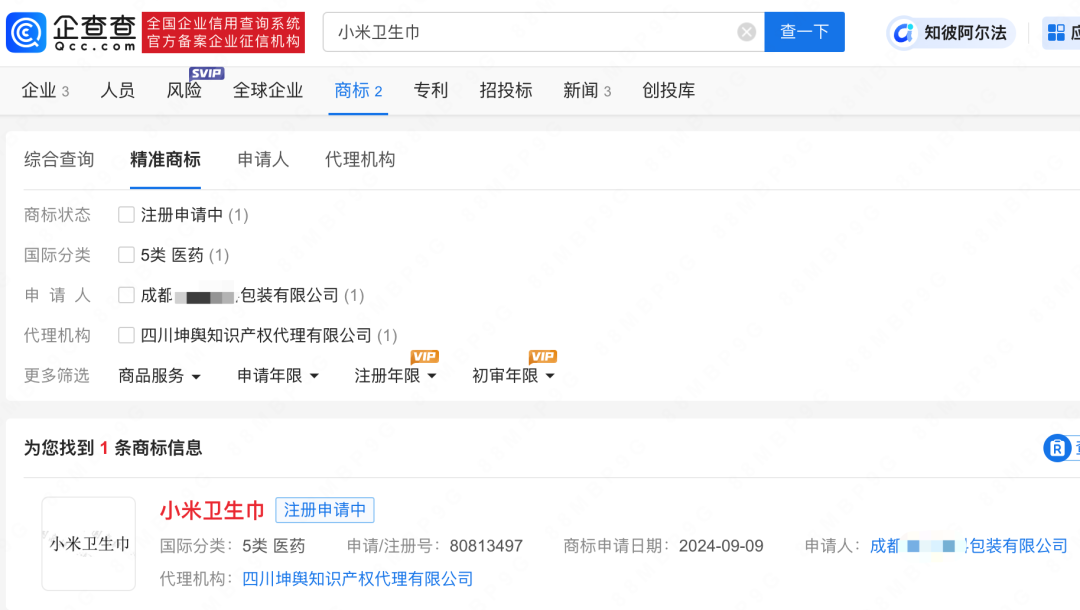Click the blue R trademark icon beside results
This screenshot has width=1080, height=610.
pyautogui.click(x=1057, y=448)
